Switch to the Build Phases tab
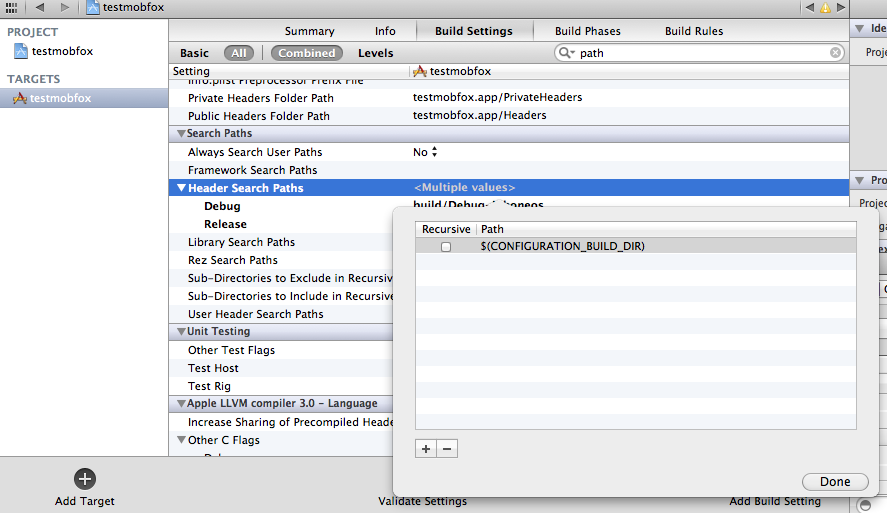Screen dimensions: 887x513 coord(588,31)
